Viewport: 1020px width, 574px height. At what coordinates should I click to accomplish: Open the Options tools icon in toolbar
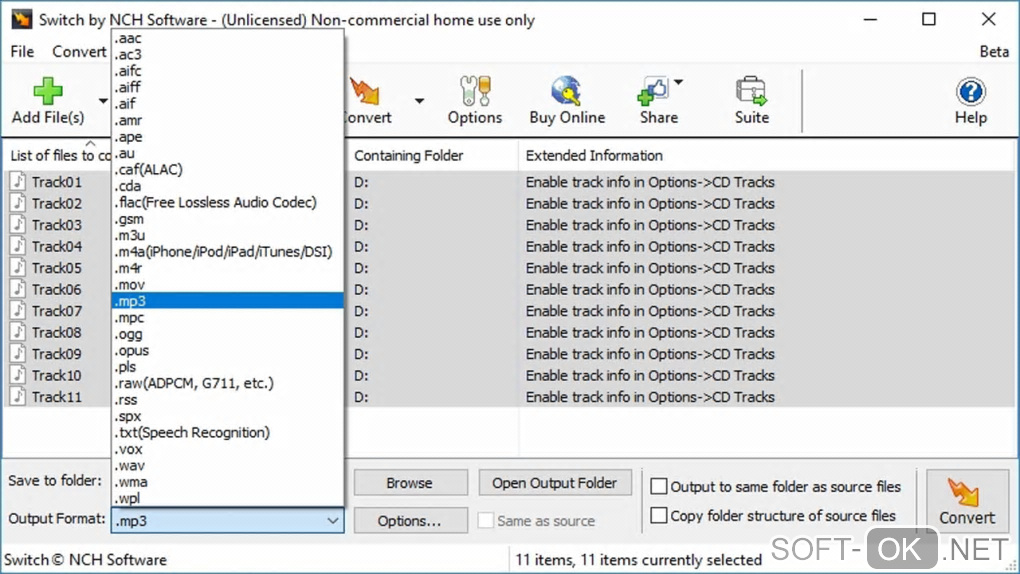475,90
